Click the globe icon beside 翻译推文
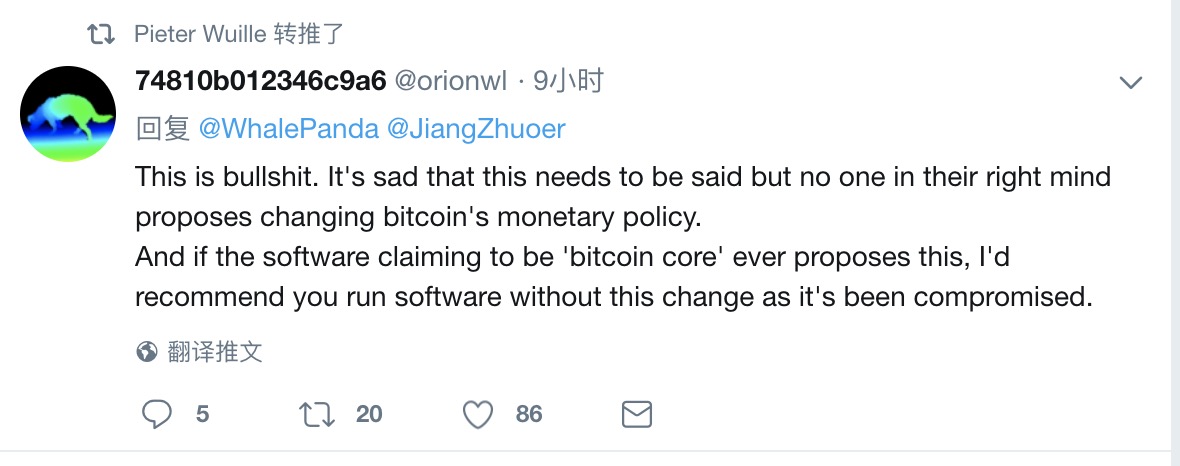This screenshot has width=1180, height=466. click(147, 352)
